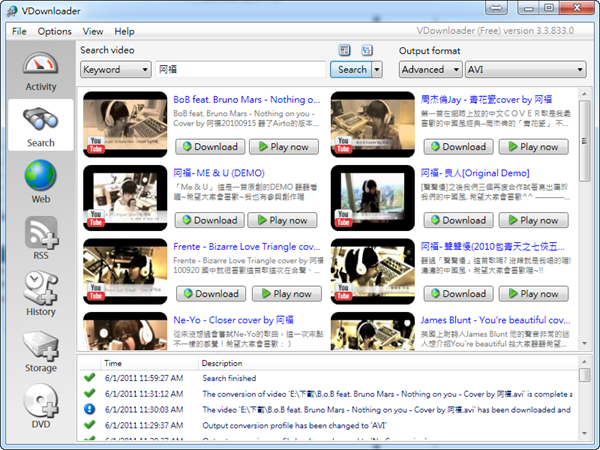Viewport: 600px width, 450px height.
Task: Click the Time column header
Action: pyautogui.click(x=149, y=363)
